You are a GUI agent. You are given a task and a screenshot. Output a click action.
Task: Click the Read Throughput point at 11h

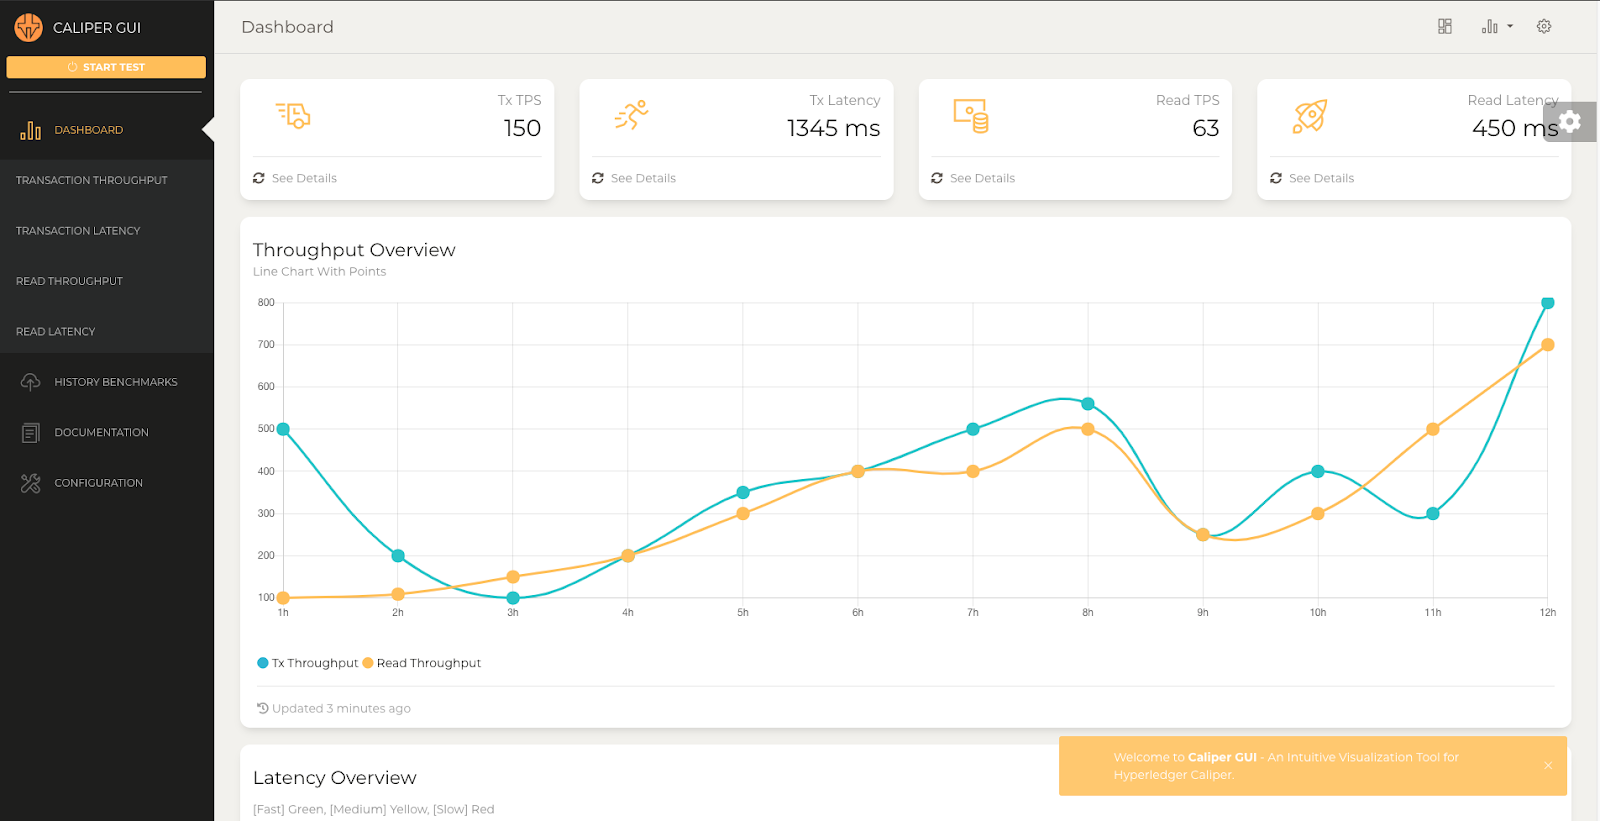point(1433,429)
